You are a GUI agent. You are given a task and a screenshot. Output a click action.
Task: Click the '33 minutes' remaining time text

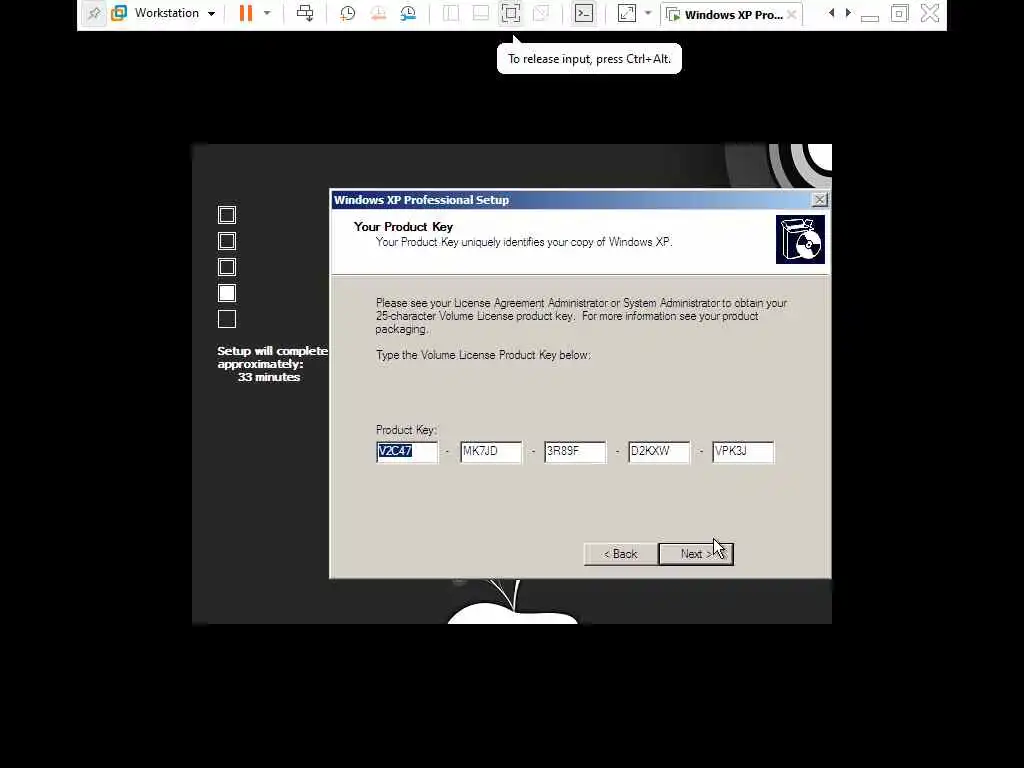click(268, 377)
